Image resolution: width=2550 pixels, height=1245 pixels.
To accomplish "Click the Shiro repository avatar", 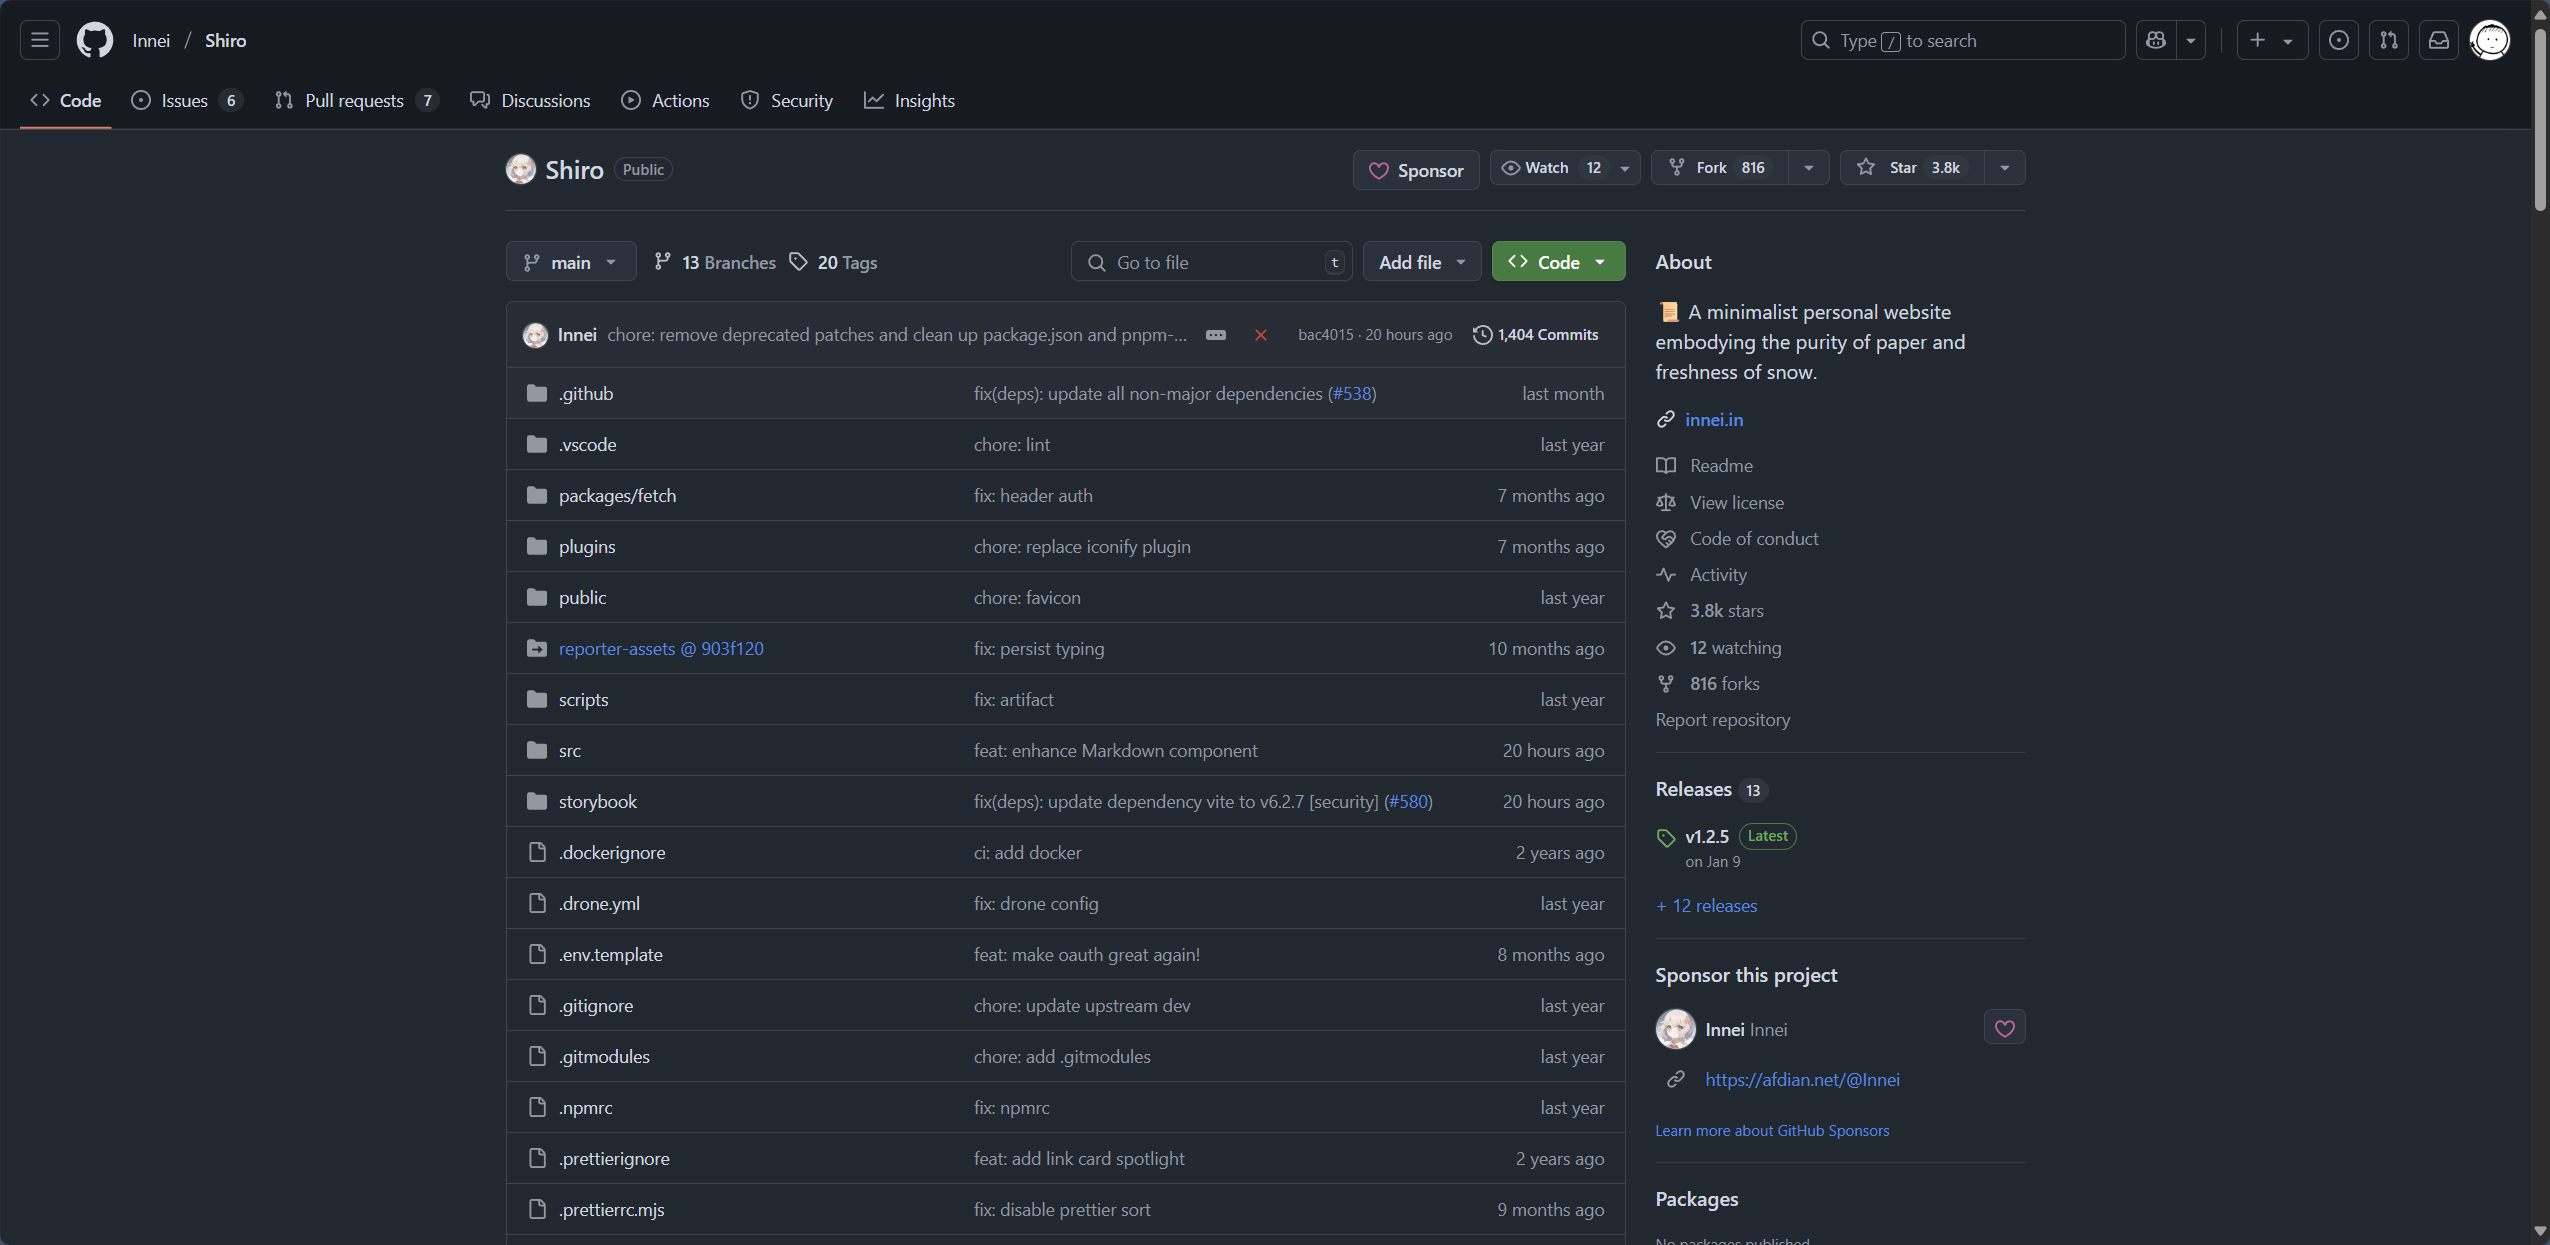I will click(x=521, y=169).
